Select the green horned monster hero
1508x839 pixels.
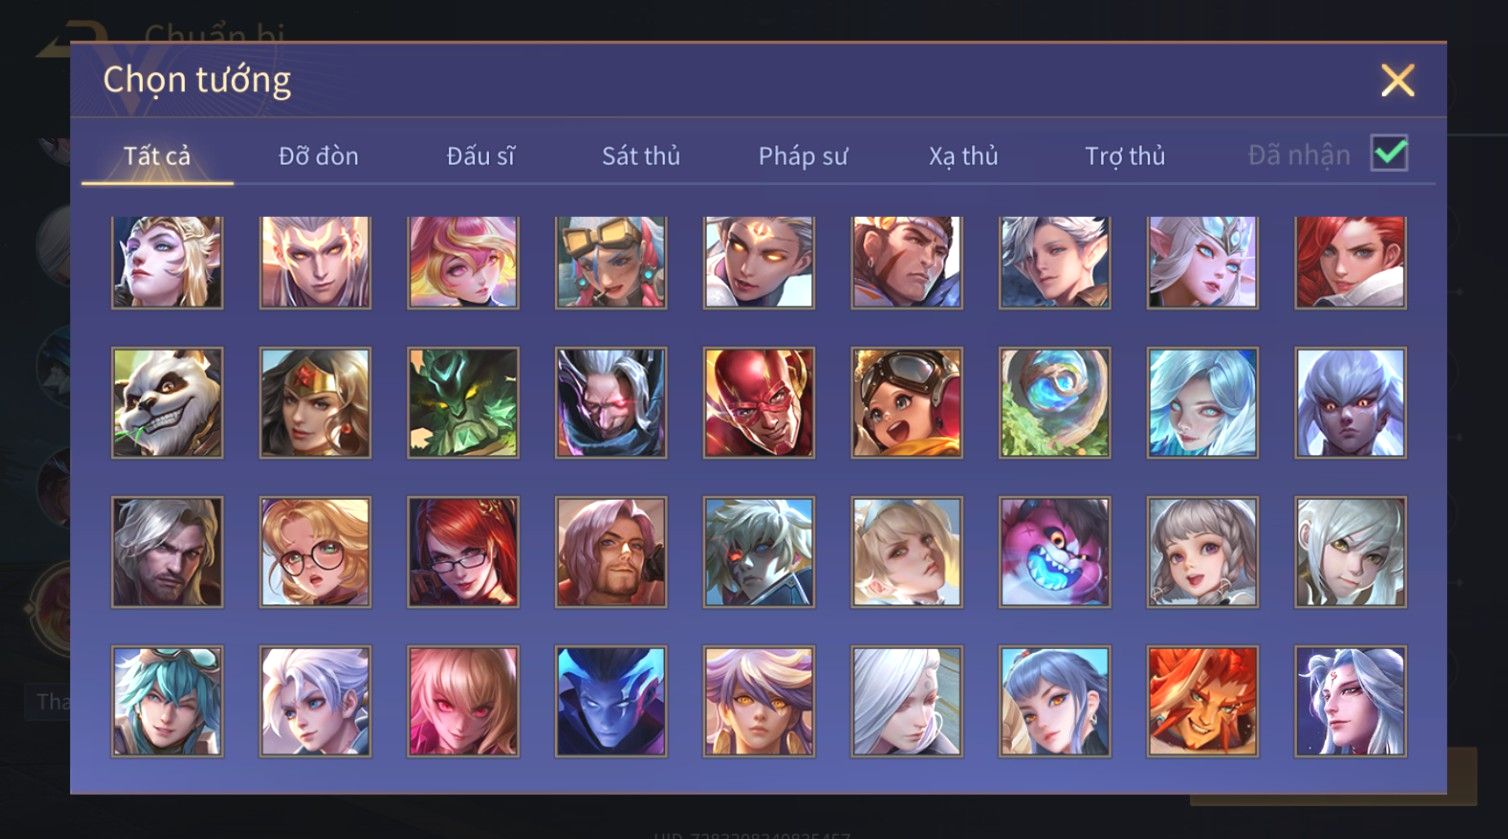tap(463, 402)
